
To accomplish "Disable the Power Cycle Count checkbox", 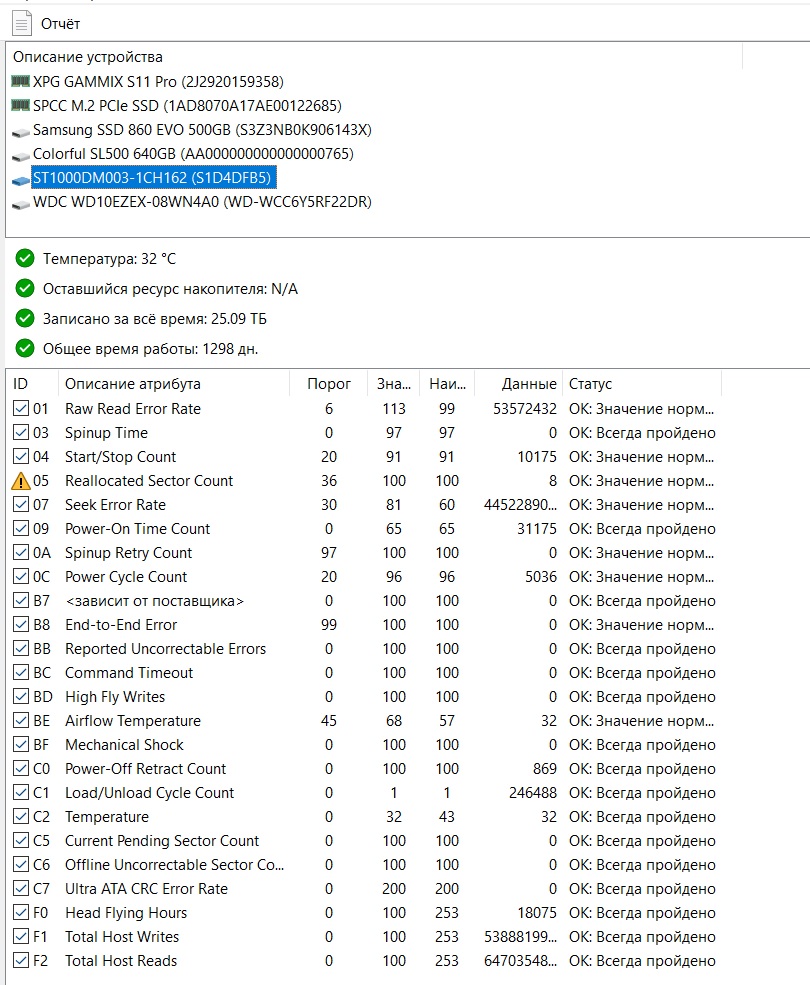I will point(21,577).
